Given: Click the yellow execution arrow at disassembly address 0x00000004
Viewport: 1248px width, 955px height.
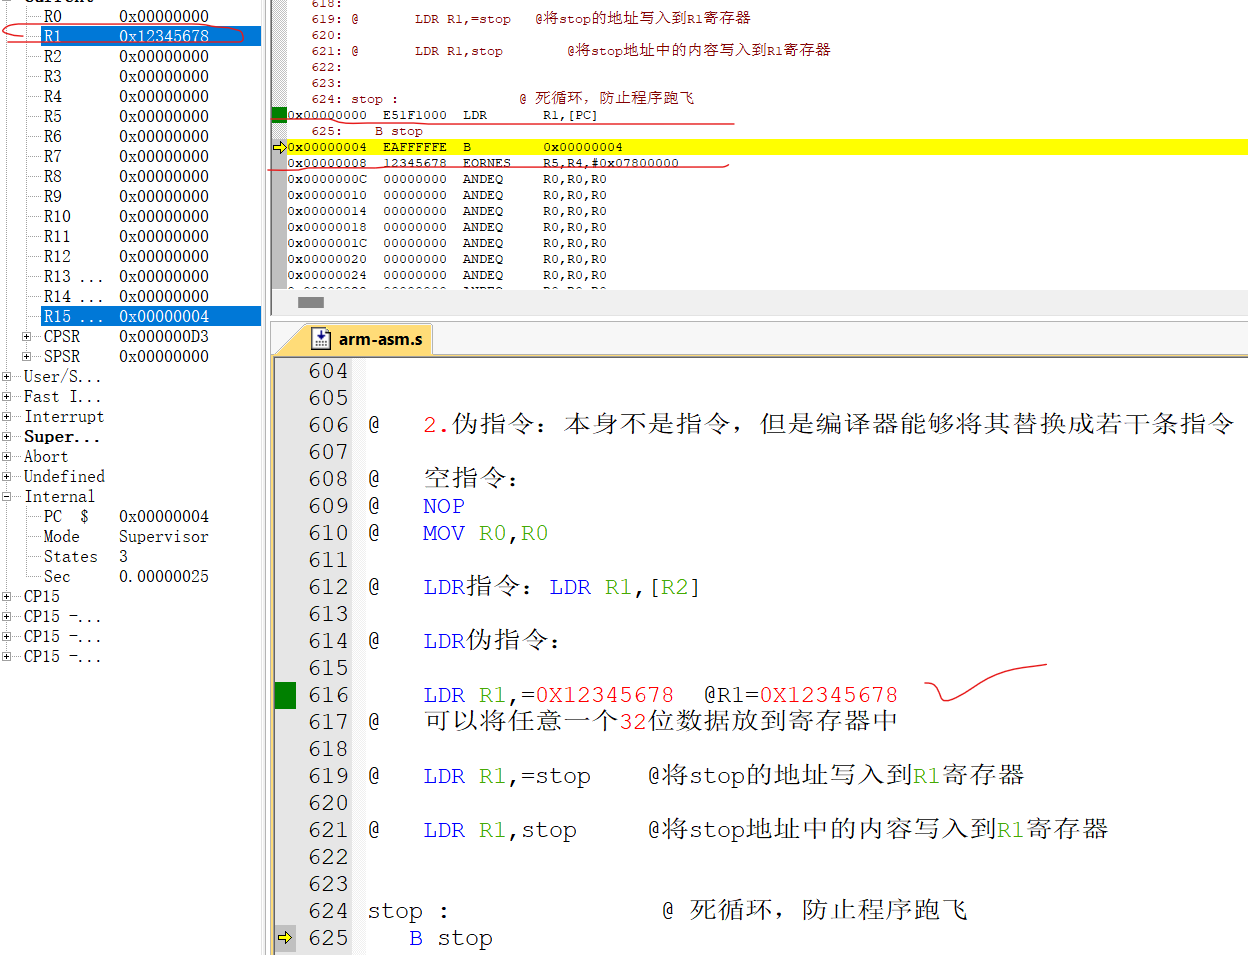Looking at the screenshot, I should point(279,147).
